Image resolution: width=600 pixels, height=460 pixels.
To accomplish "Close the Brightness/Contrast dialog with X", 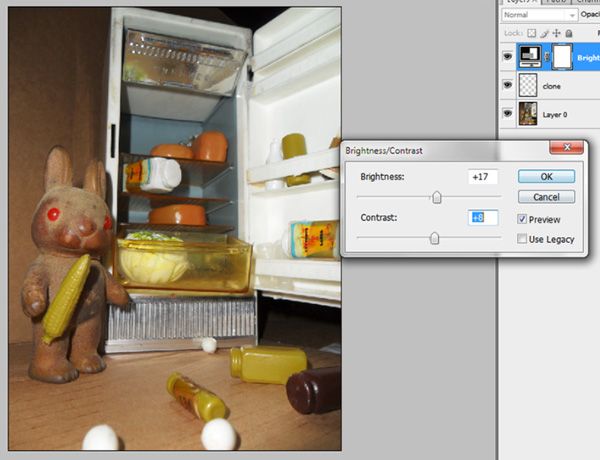I will (567, 147).
